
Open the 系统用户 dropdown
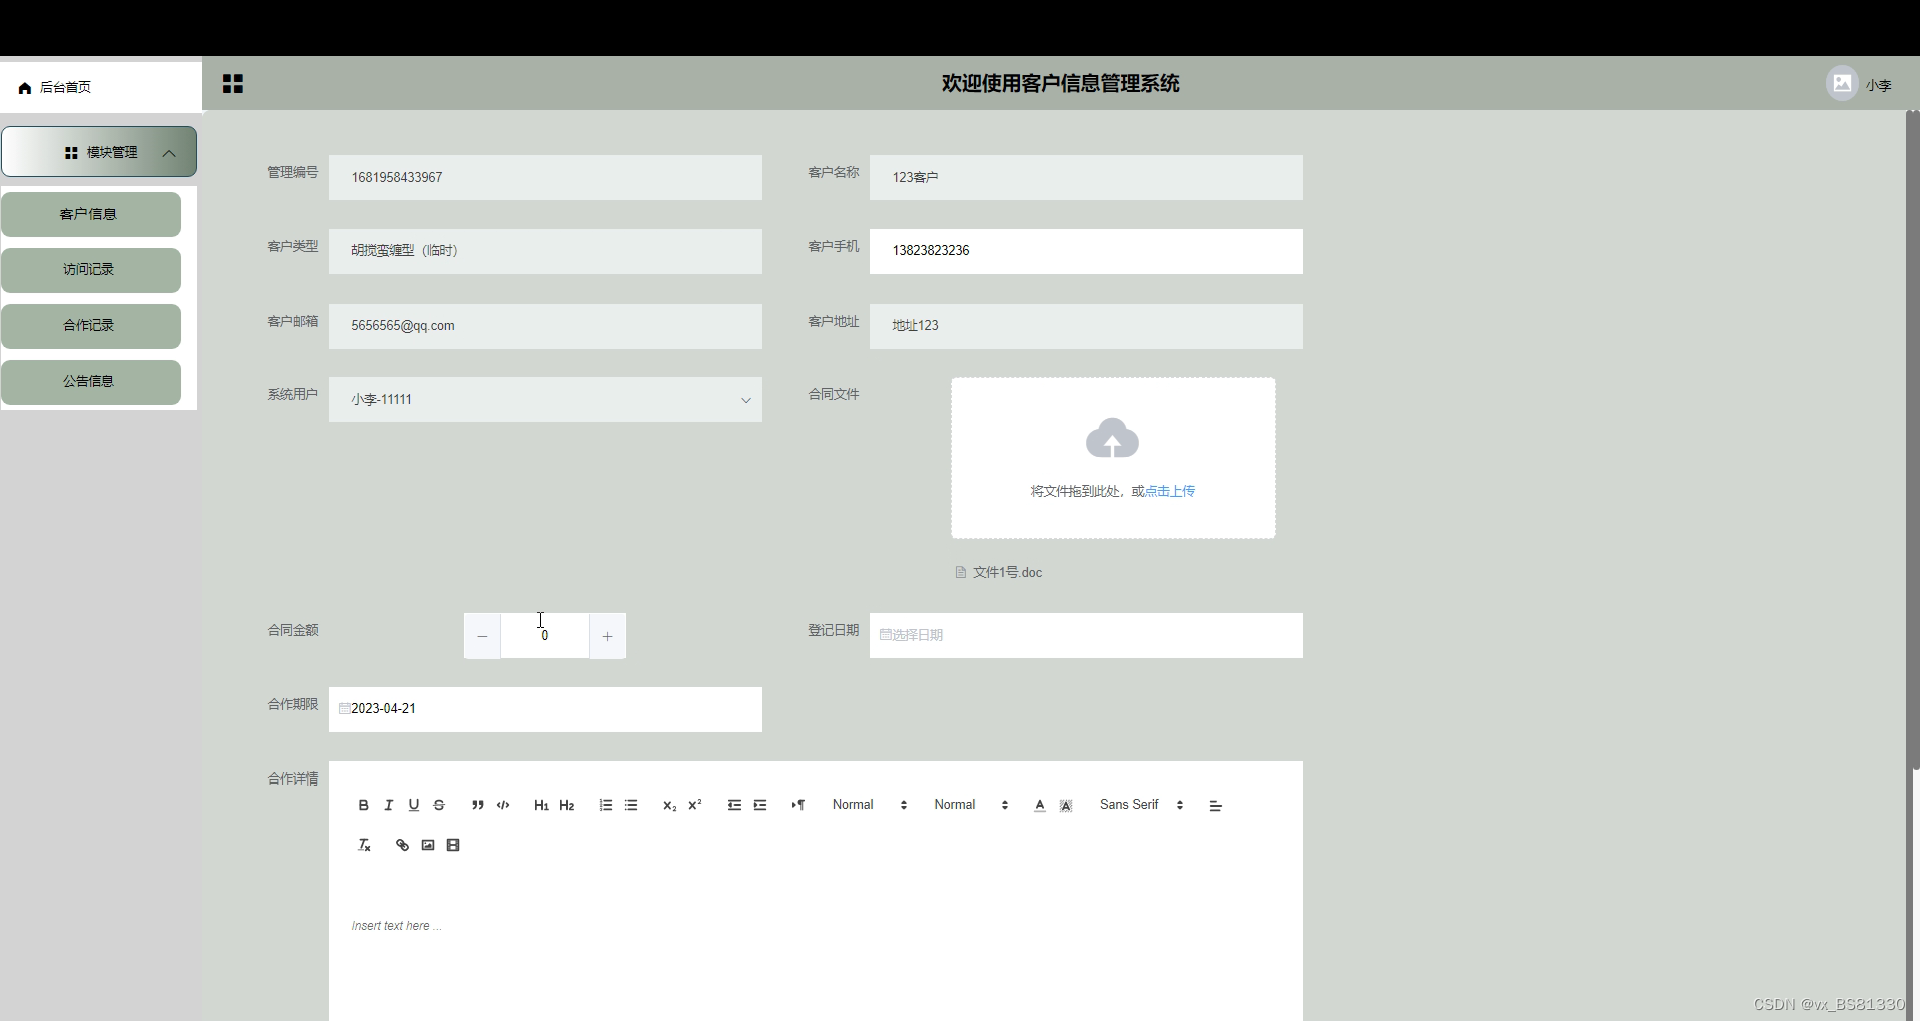545,399
